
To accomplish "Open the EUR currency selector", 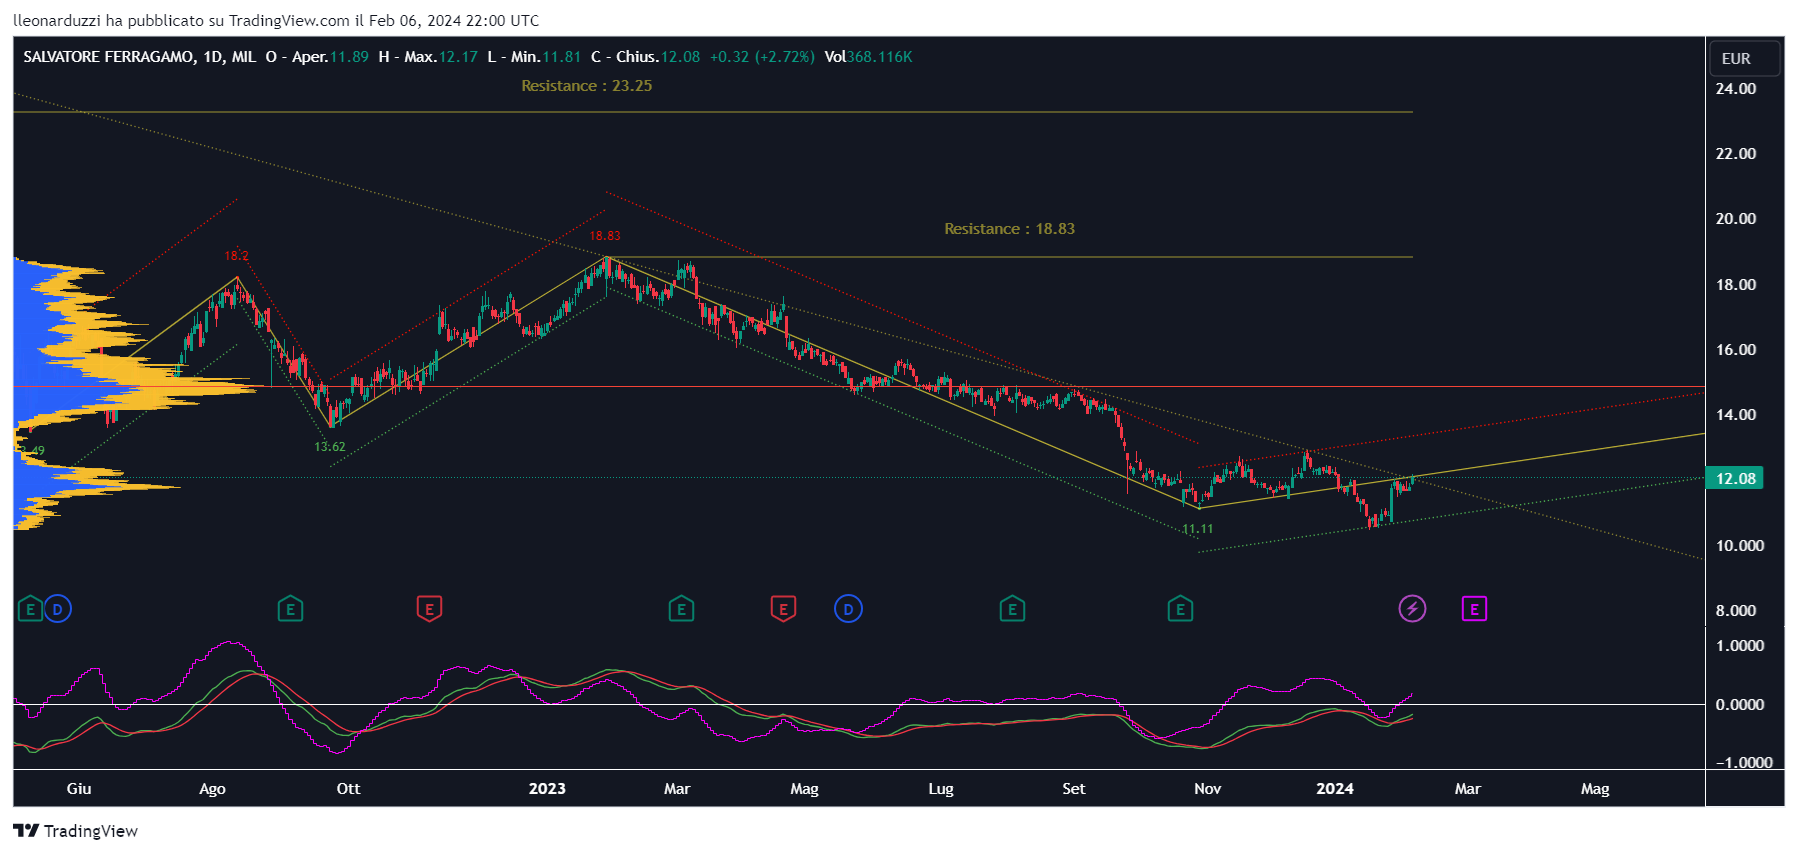I will 1744,58.
